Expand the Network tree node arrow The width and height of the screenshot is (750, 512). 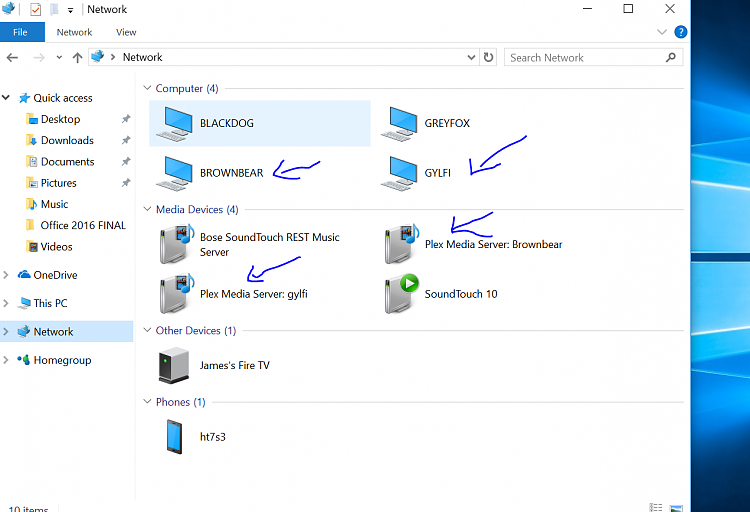(x=6, y=332)
